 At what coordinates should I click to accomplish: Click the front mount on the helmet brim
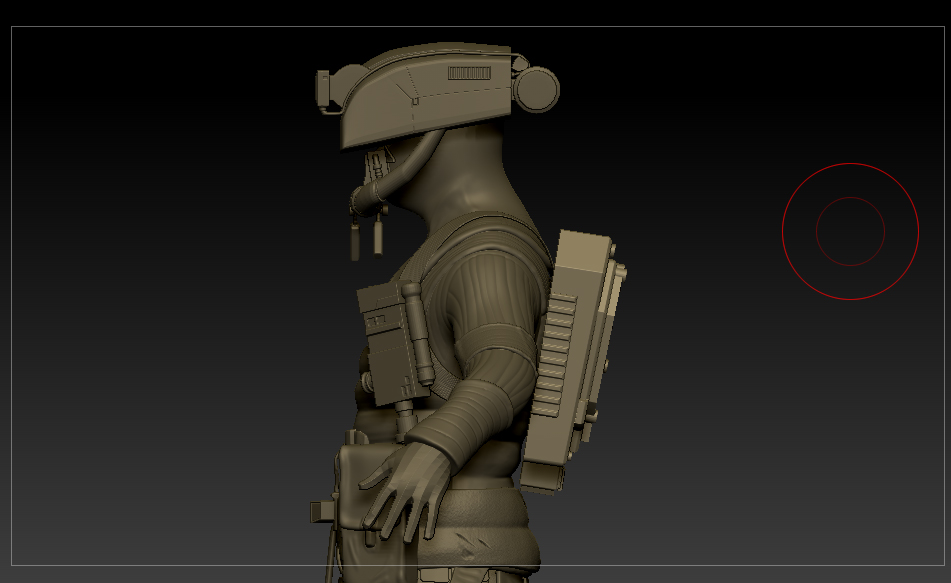[x=324, y=91]
